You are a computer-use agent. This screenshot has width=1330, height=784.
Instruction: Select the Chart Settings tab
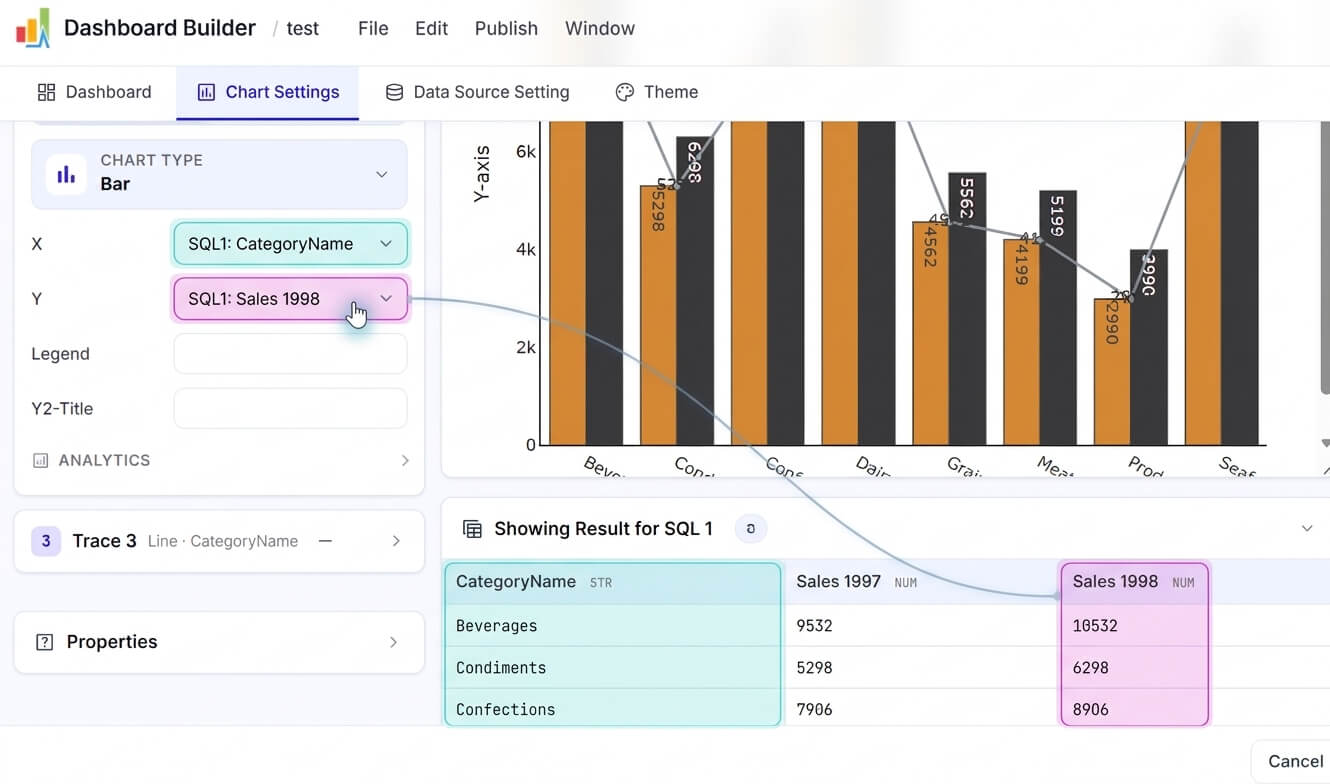[268, 92]
